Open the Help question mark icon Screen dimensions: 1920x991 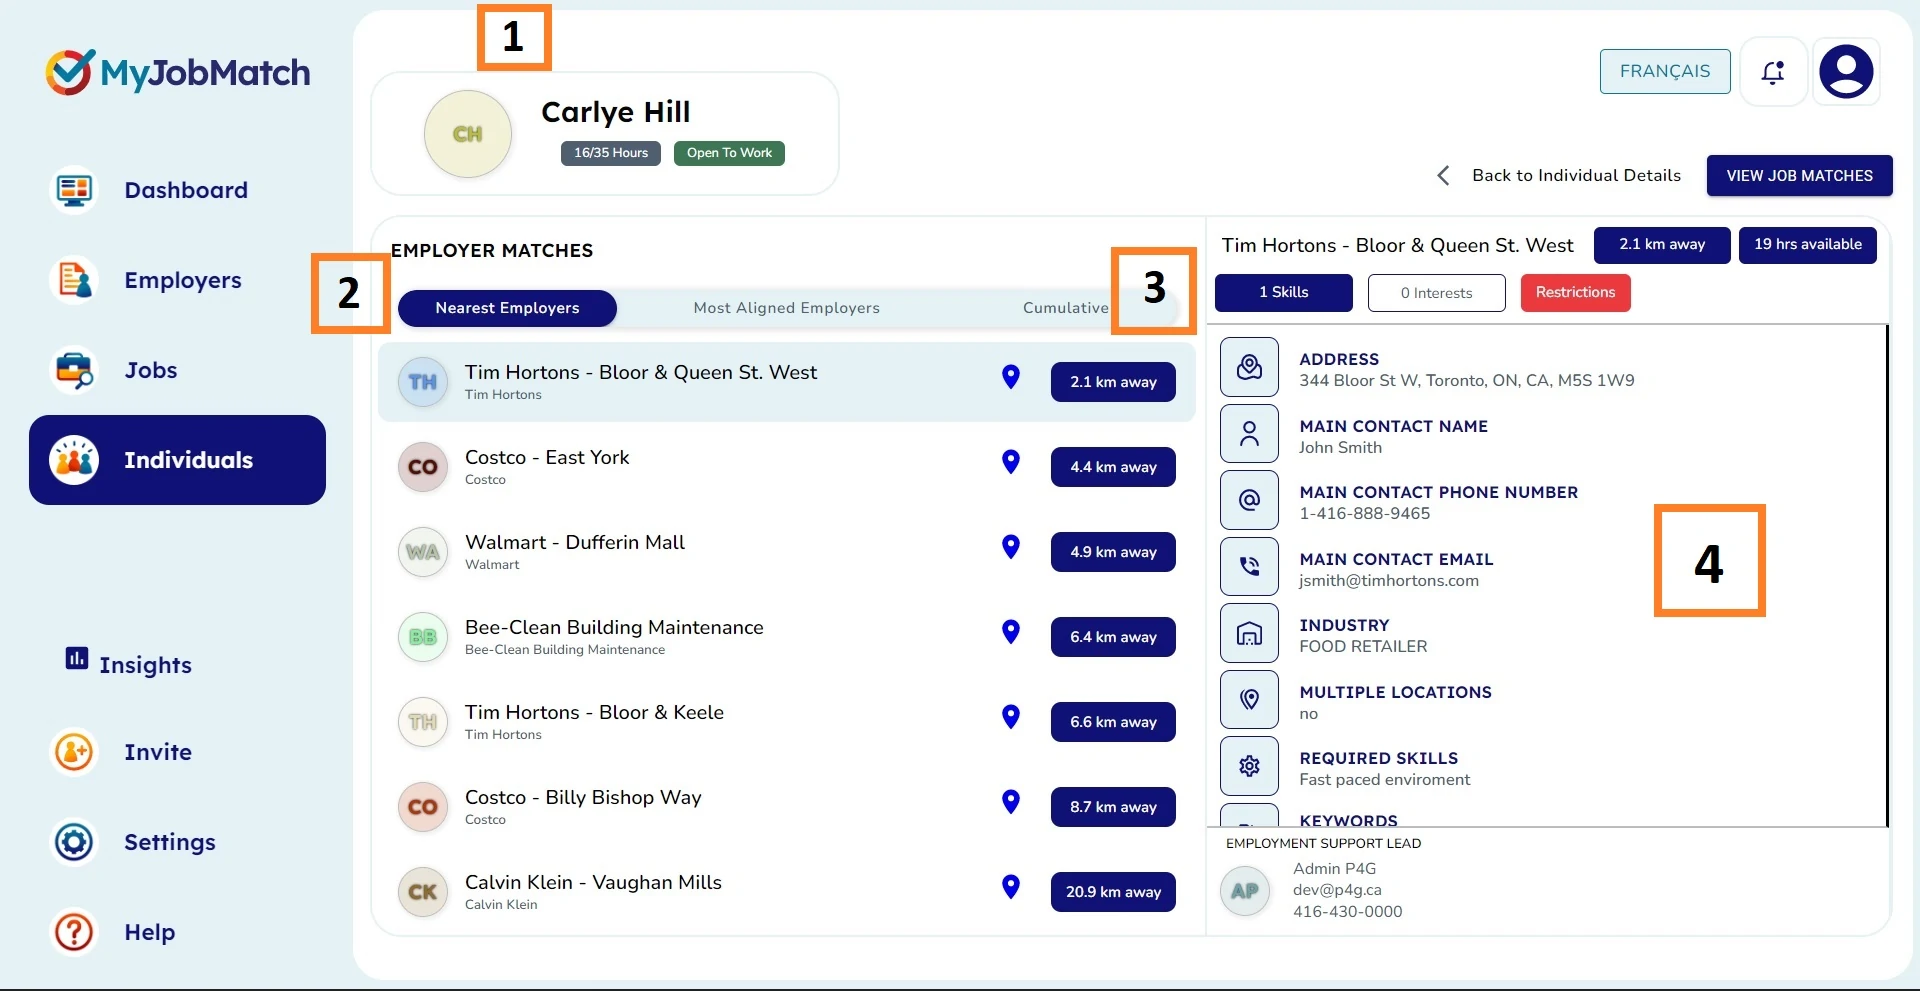pos(74,932)
